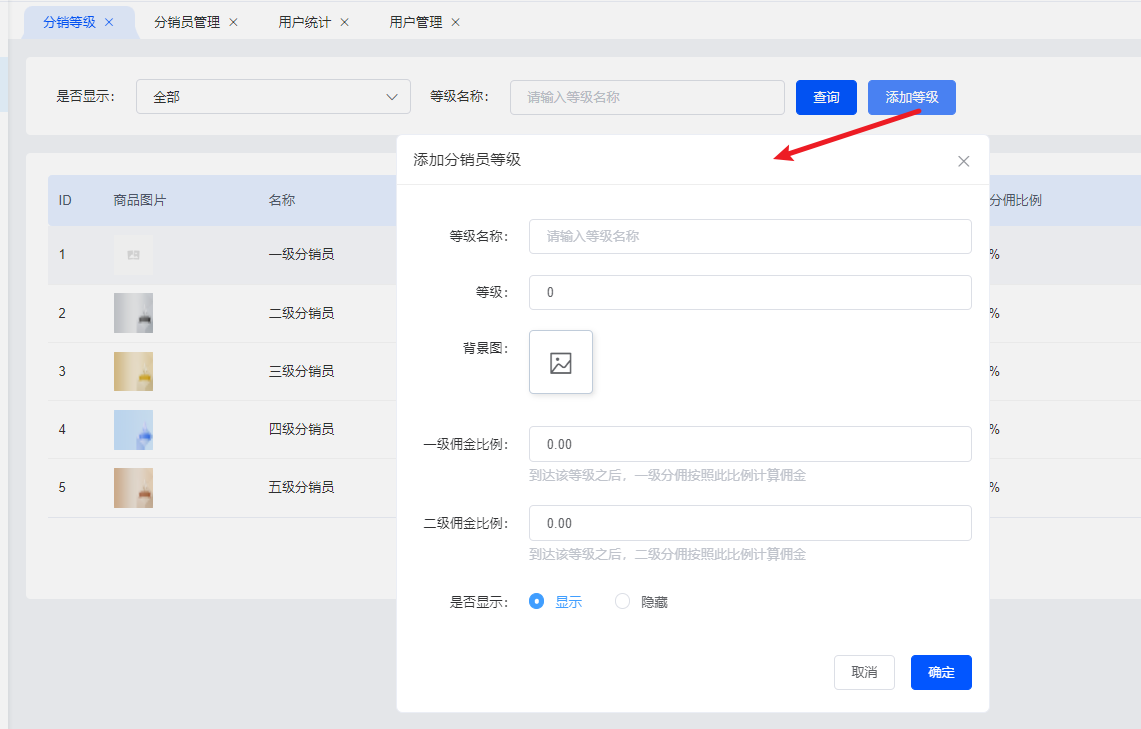This screenshot has width=1141, height=729.
Task: Close the 分销等级 tab
Action: click(x=109, y=23)
